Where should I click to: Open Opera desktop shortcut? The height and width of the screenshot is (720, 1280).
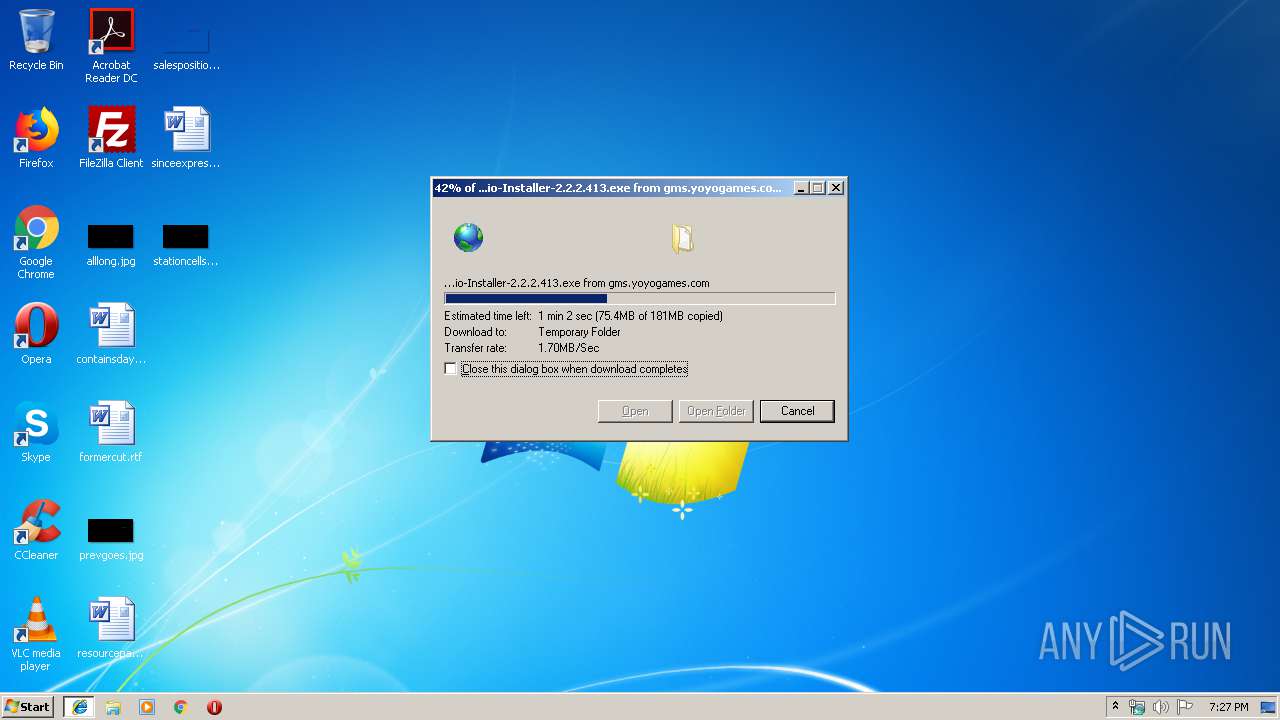tap(36, 334)
